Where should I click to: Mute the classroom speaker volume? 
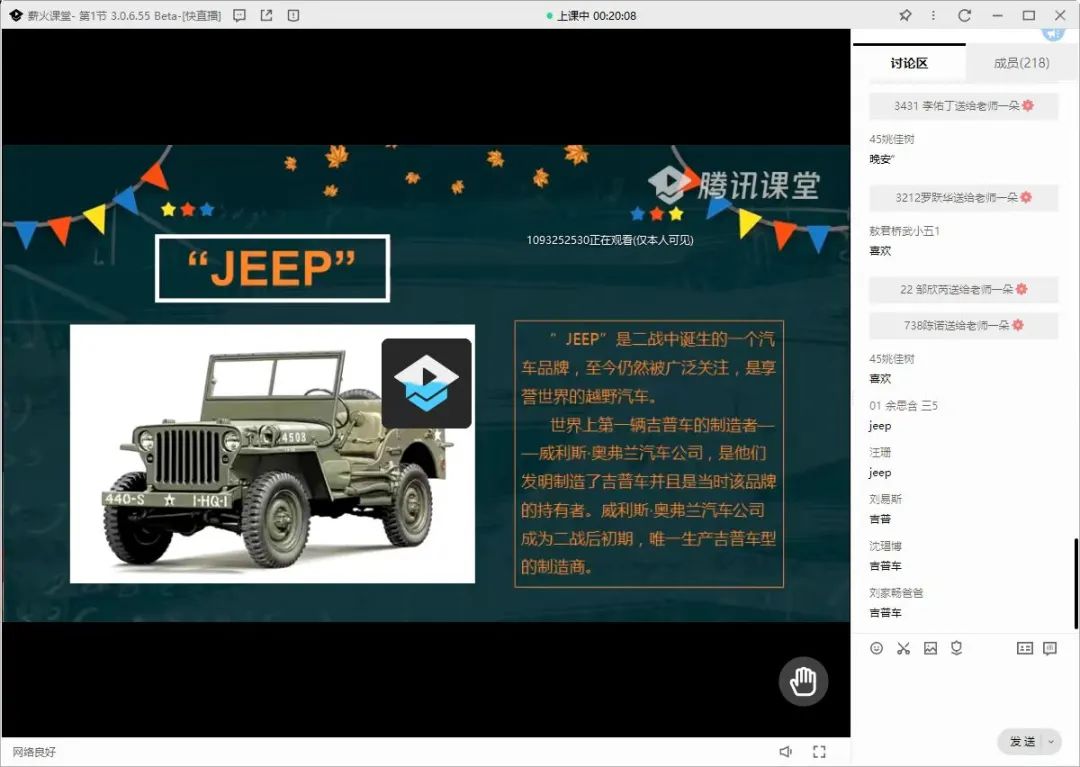786,751
